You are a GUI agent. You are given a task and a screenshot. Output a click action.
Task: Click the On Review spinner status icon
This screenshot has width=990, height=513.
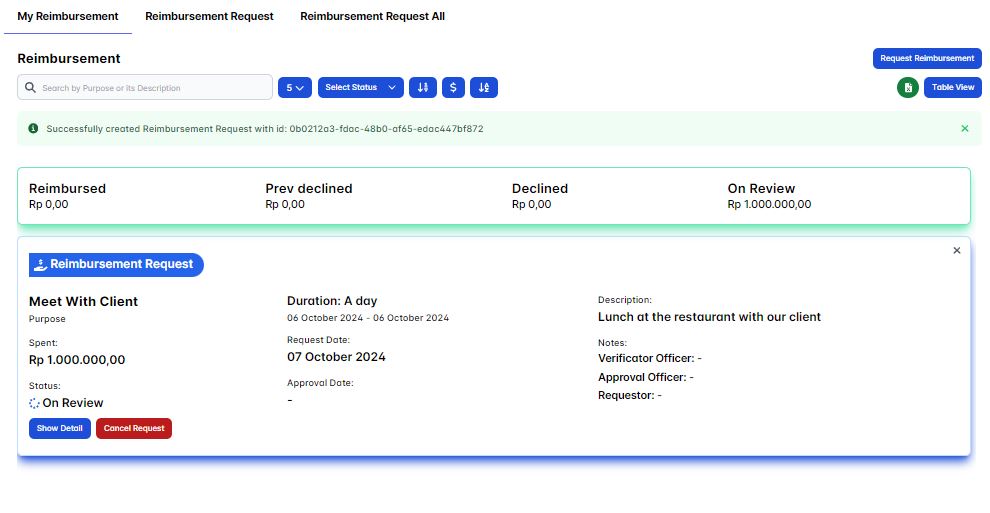[35, 403]
